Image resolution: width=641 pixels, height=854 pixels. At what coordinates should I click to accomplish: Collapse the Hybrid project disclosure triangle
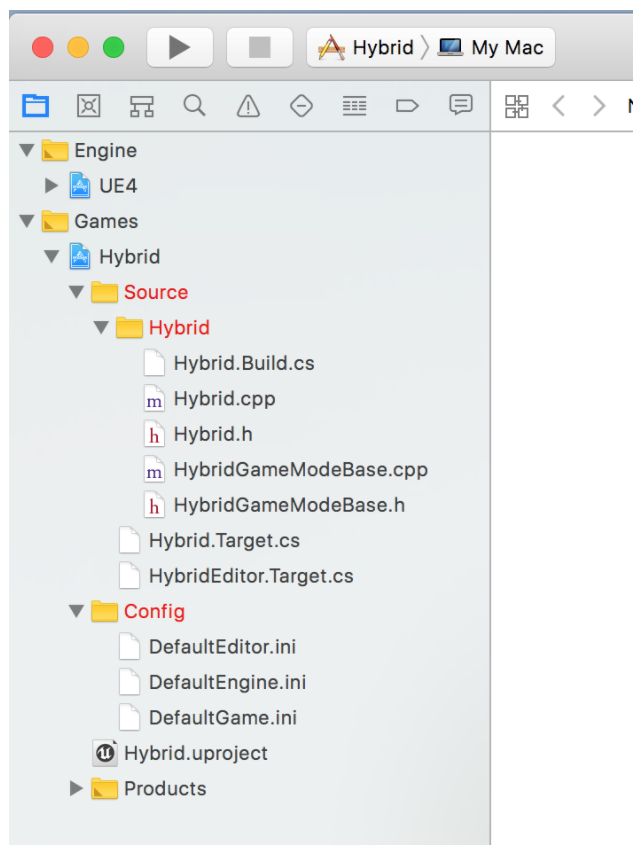point(52,257)
